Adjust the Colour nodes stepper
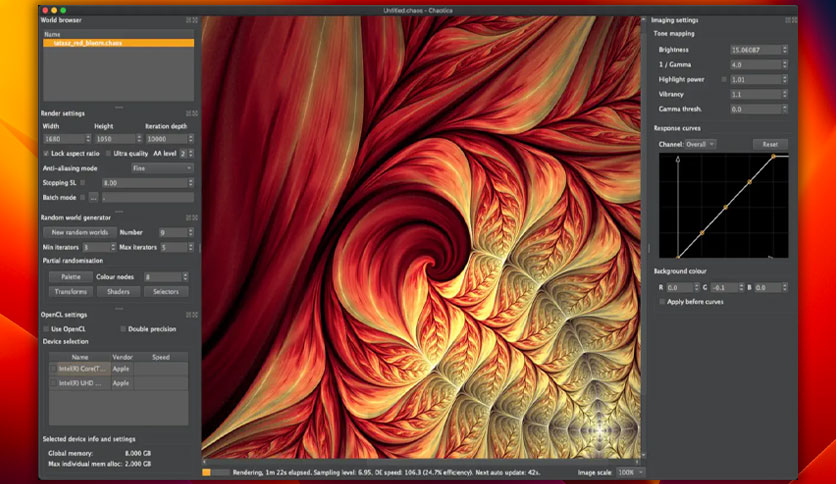 (185, 277)
